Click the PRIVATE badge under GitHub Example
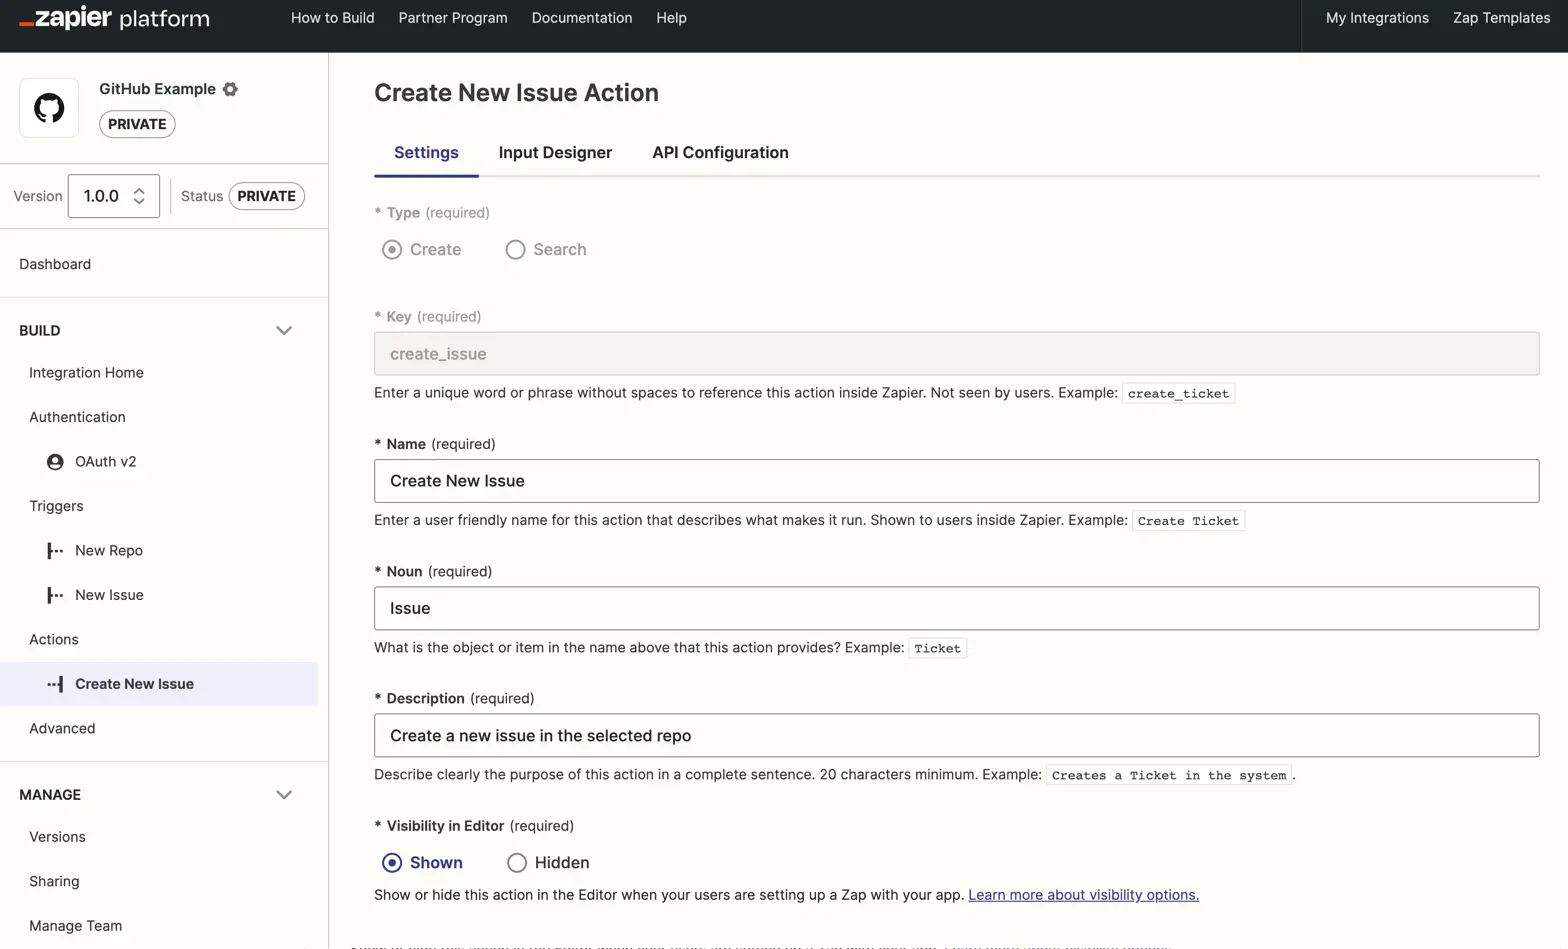Viewport: 1568px width, 949px height. point(137,124)
